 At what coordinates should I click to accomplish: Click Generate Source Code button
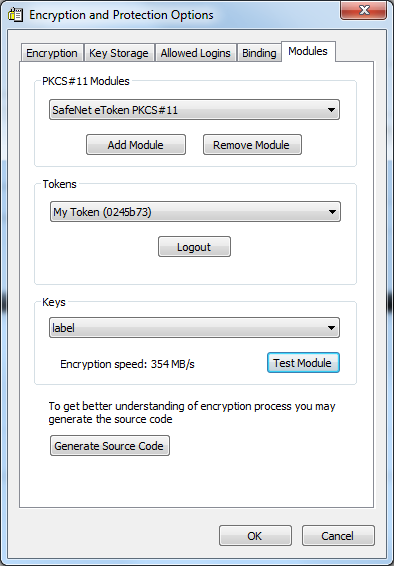(x=110, y=446)
